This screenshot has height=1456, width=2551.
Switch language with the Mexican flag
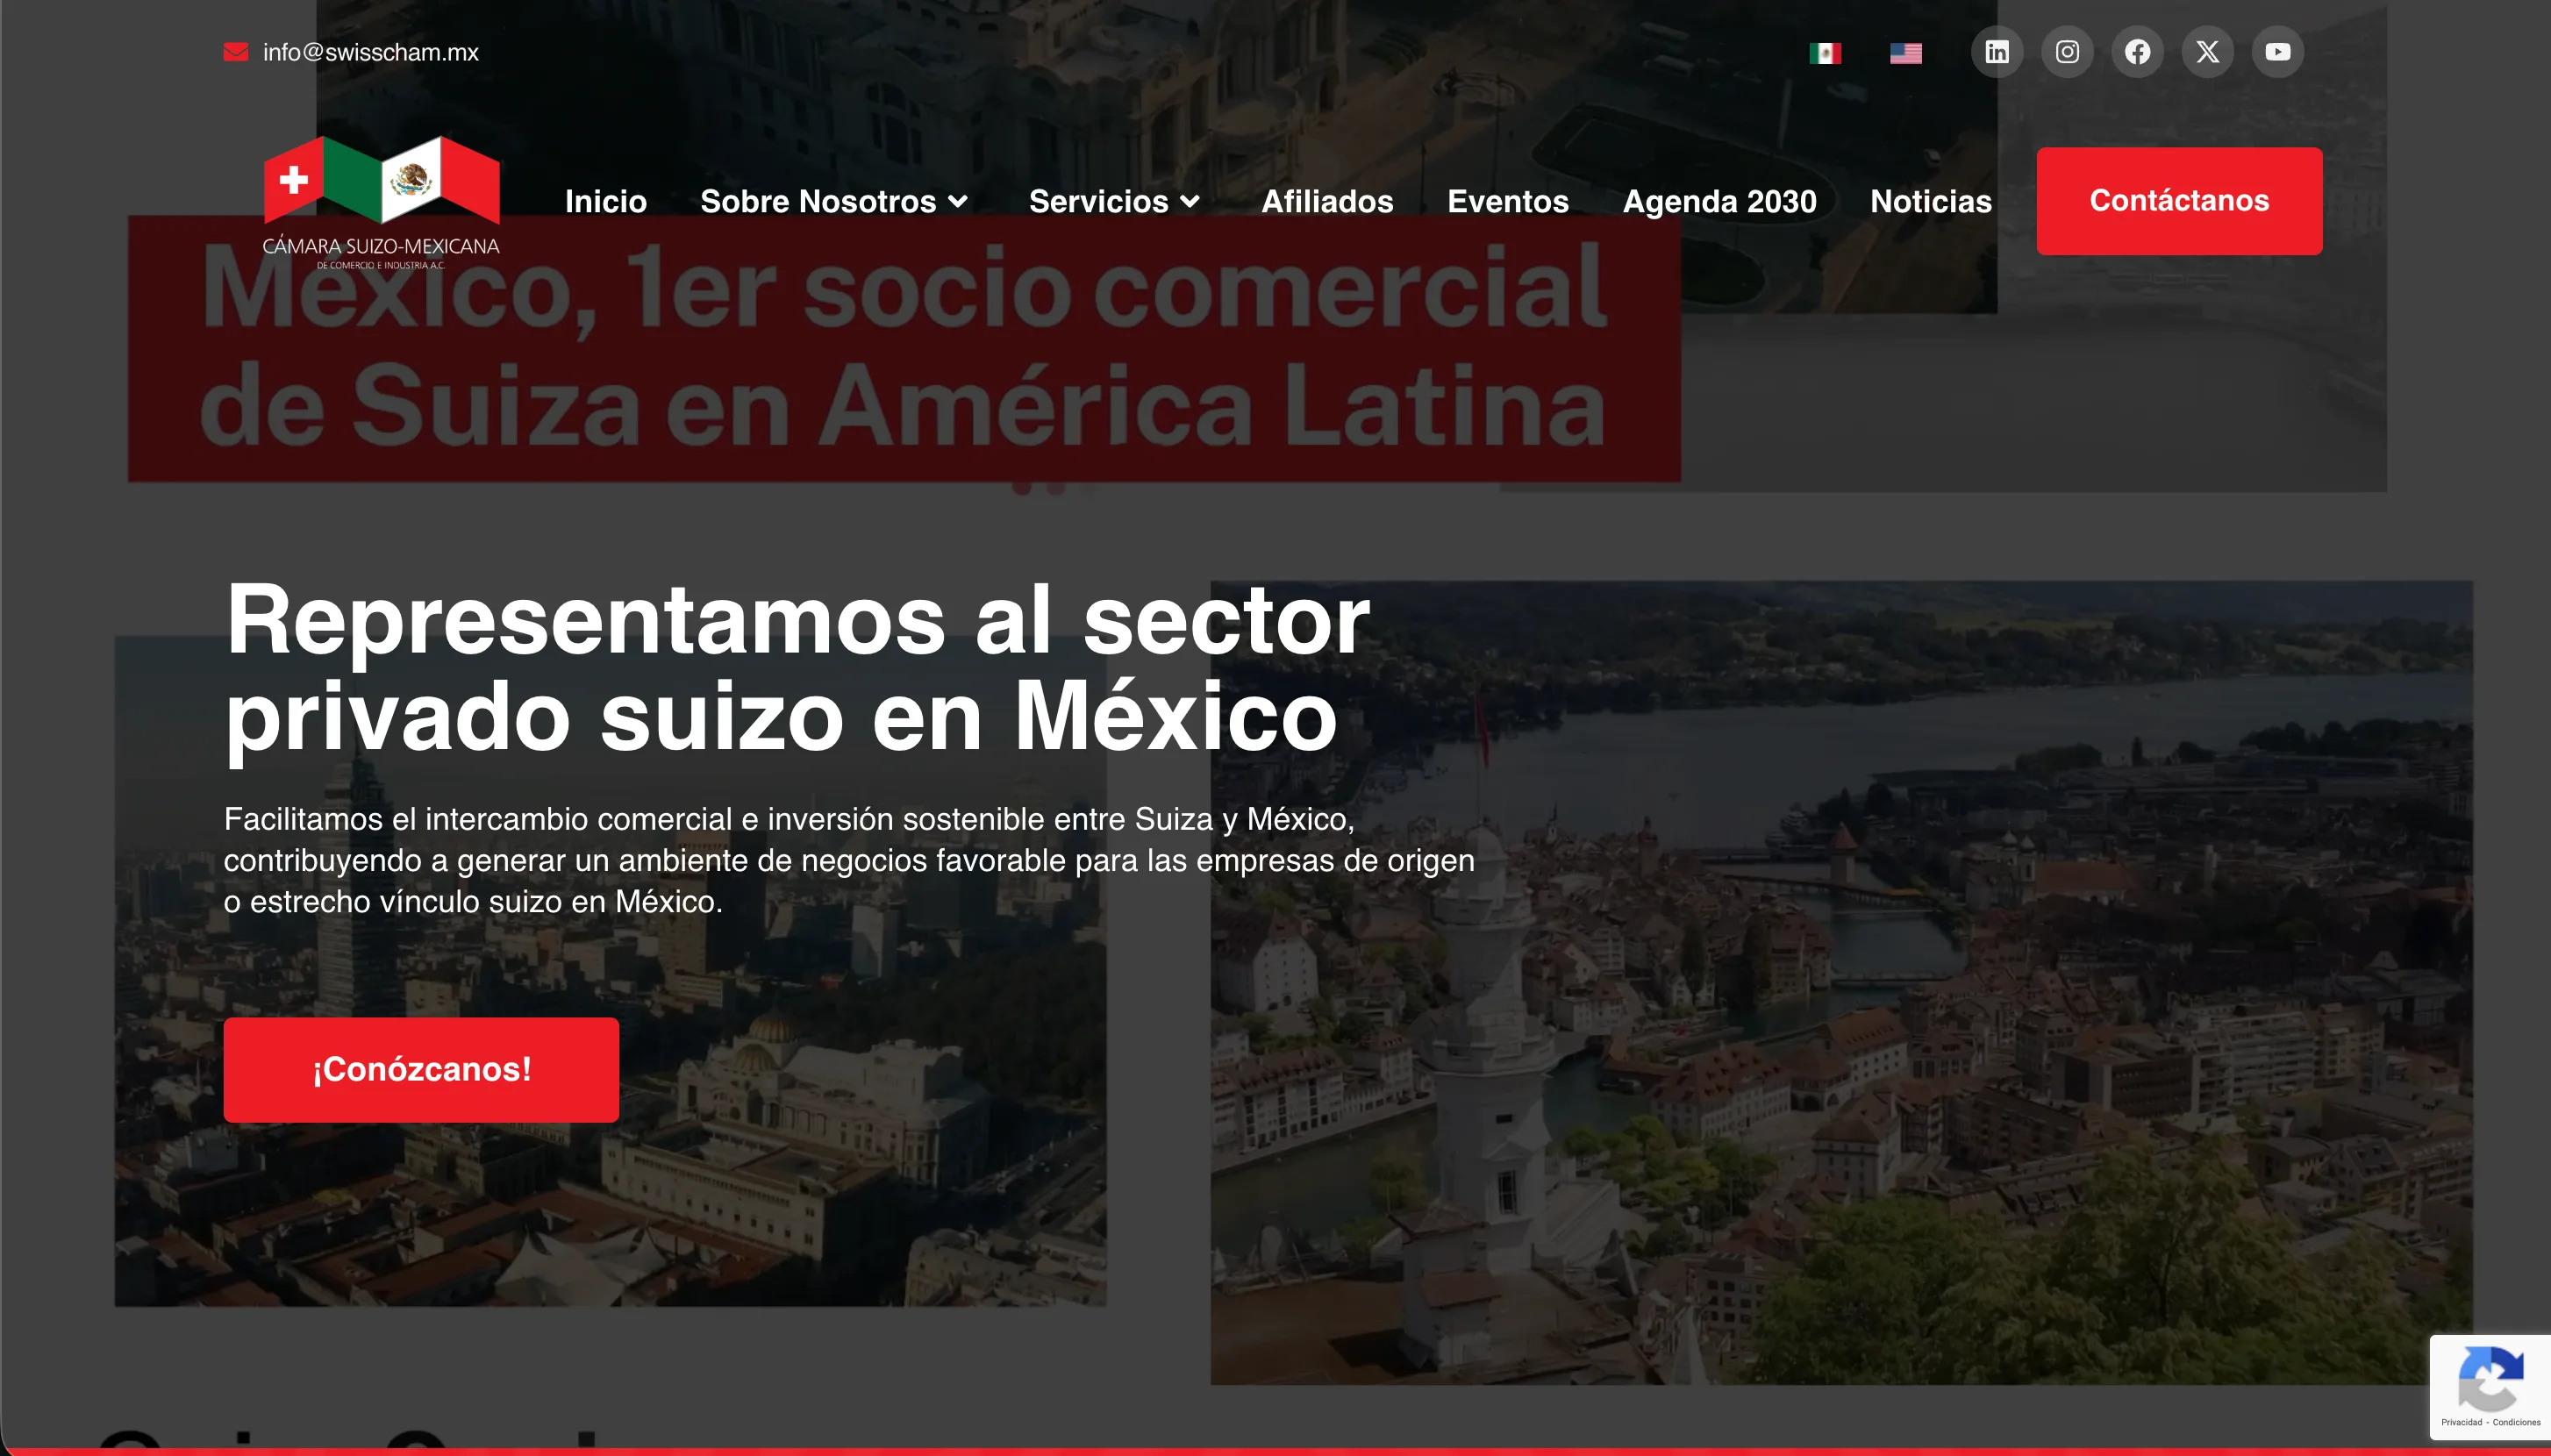[x=1825, y=53]
